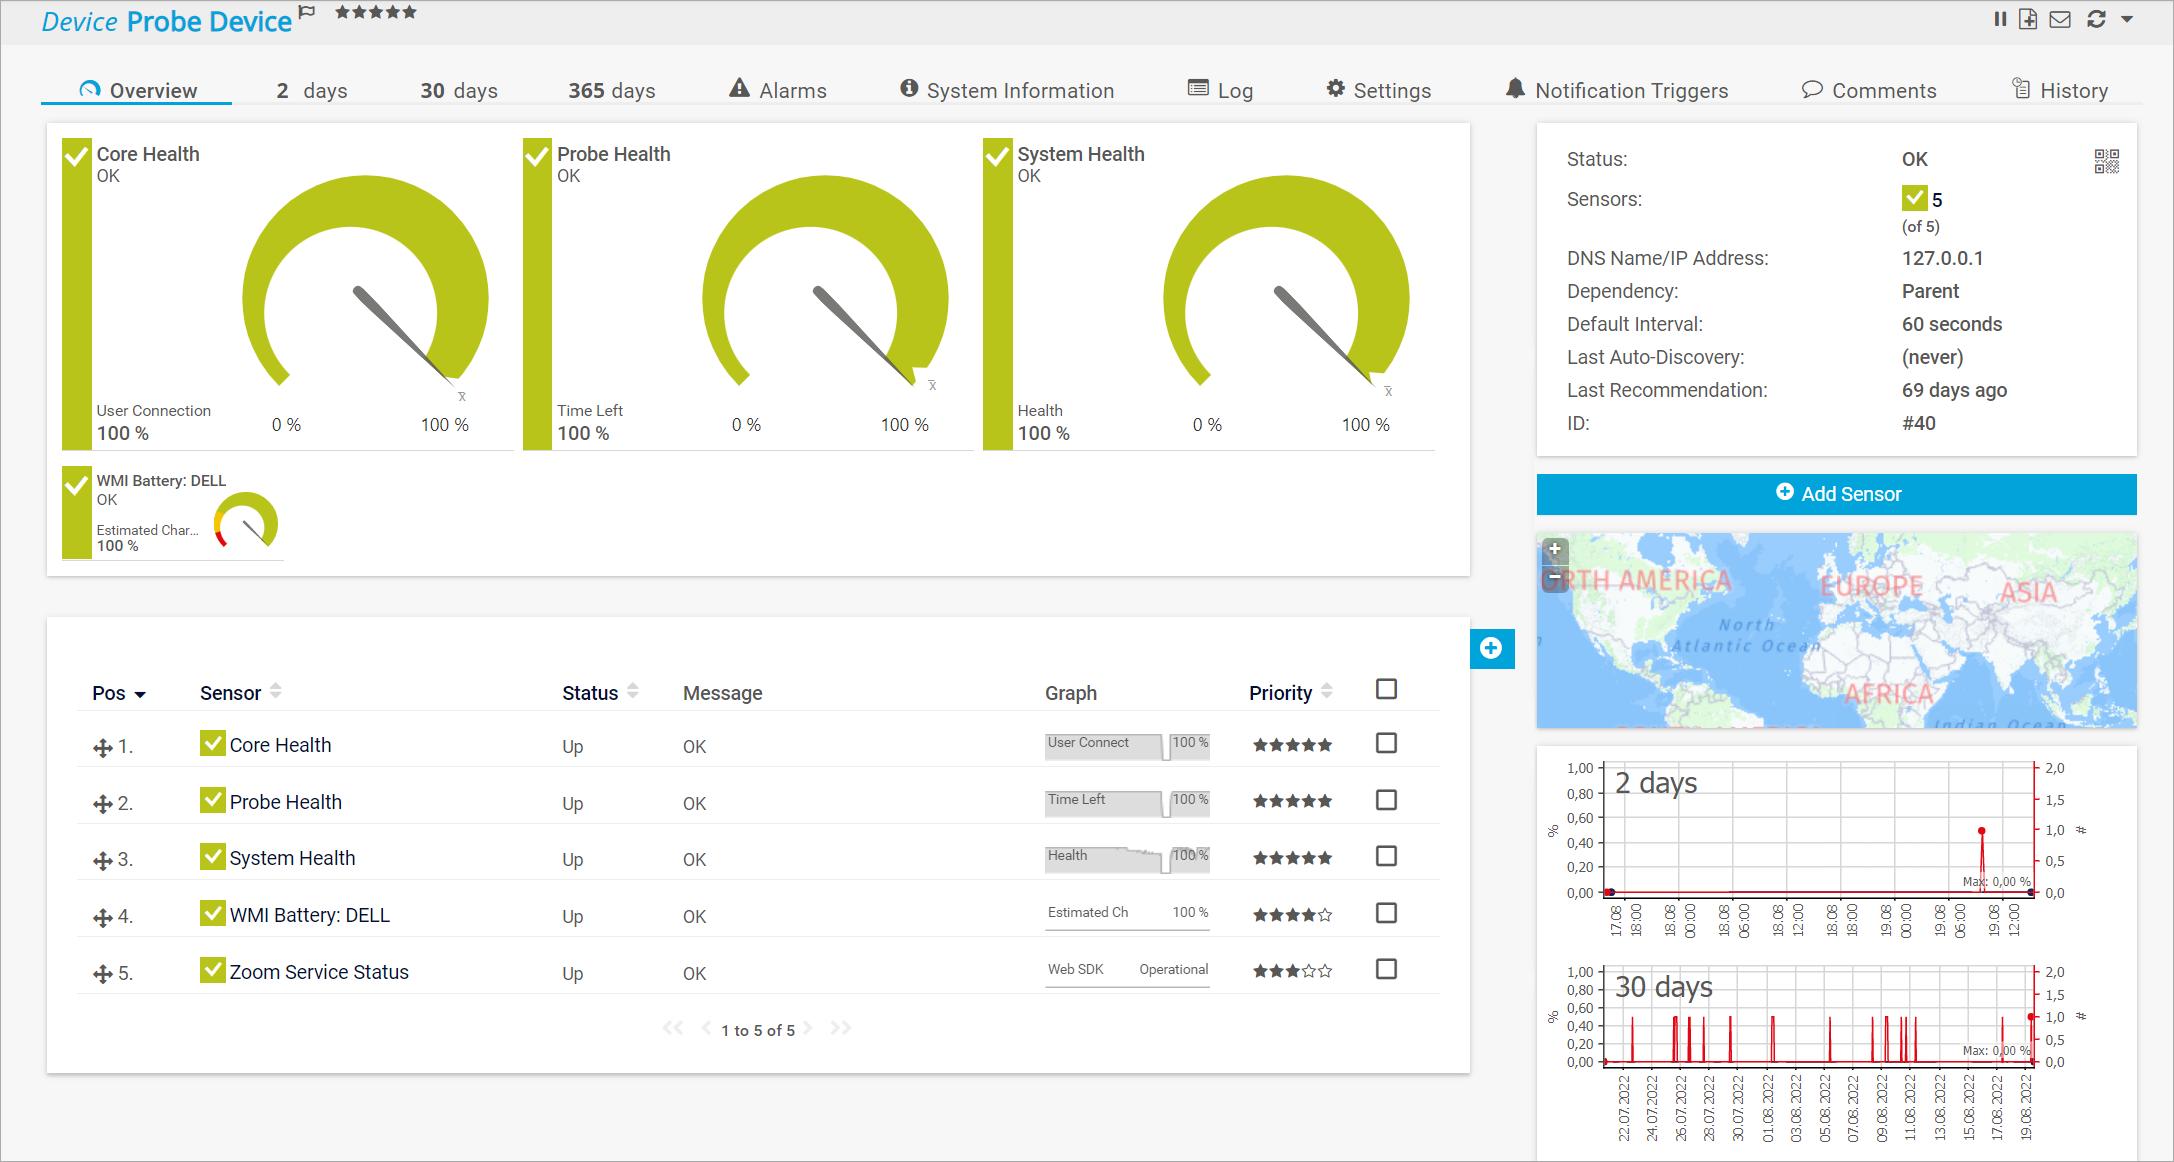The image size is (2174, 1162).
Task: Click the System Health green status icon in table
Action: click(212, 856)
